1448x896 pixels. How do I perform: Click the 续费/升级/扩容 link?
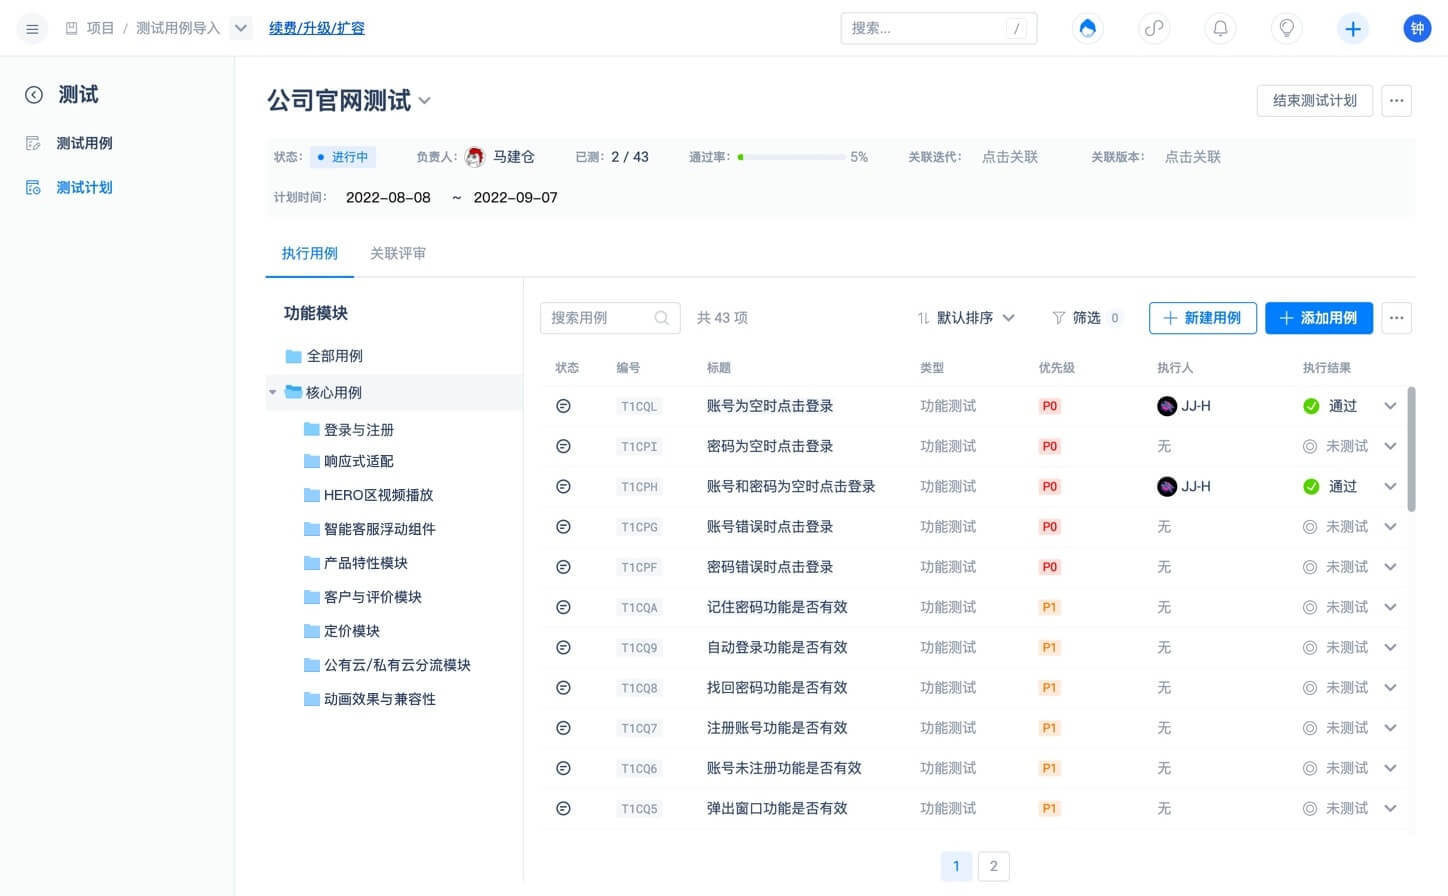[316, 28]
